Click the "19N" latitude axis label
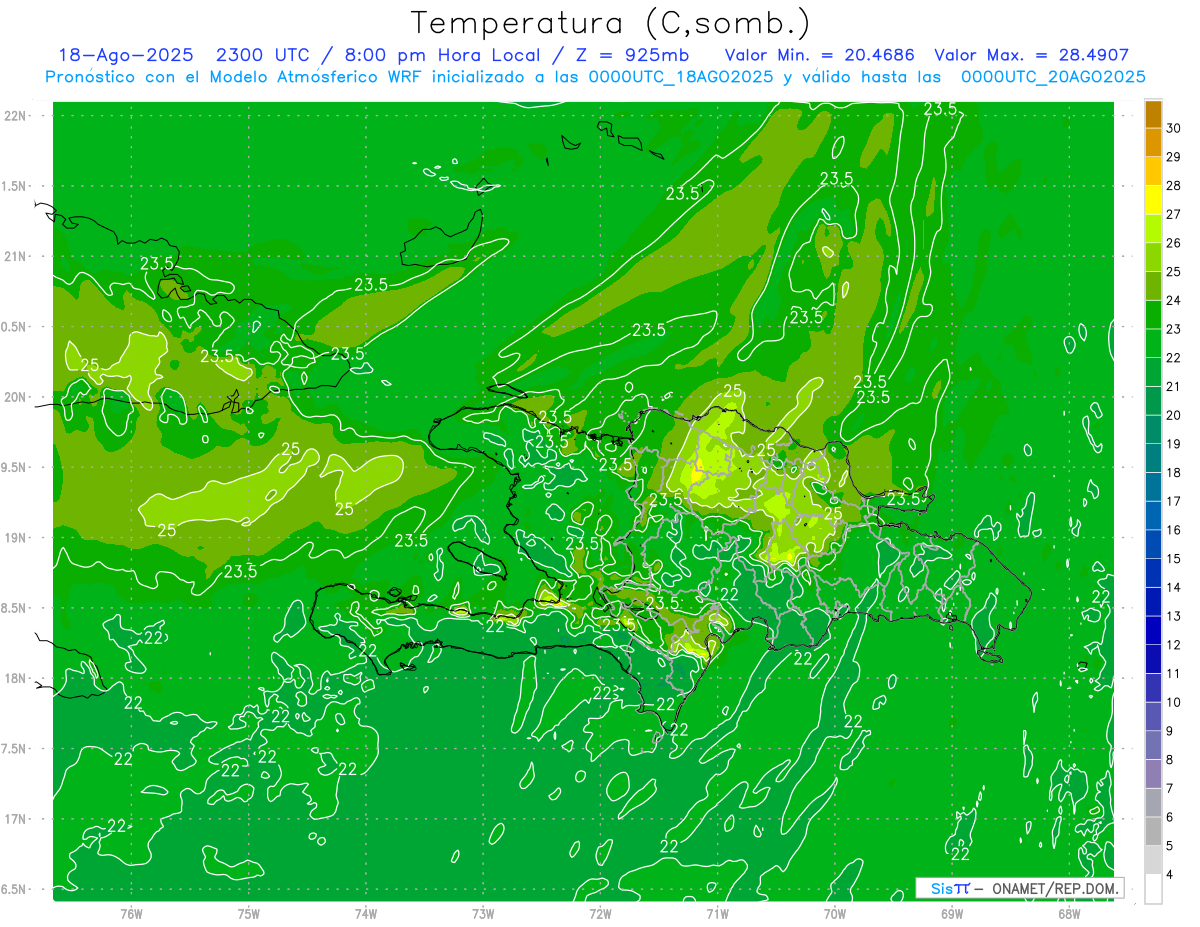The width and height of the screenshot is (1200, 927). 16,538
